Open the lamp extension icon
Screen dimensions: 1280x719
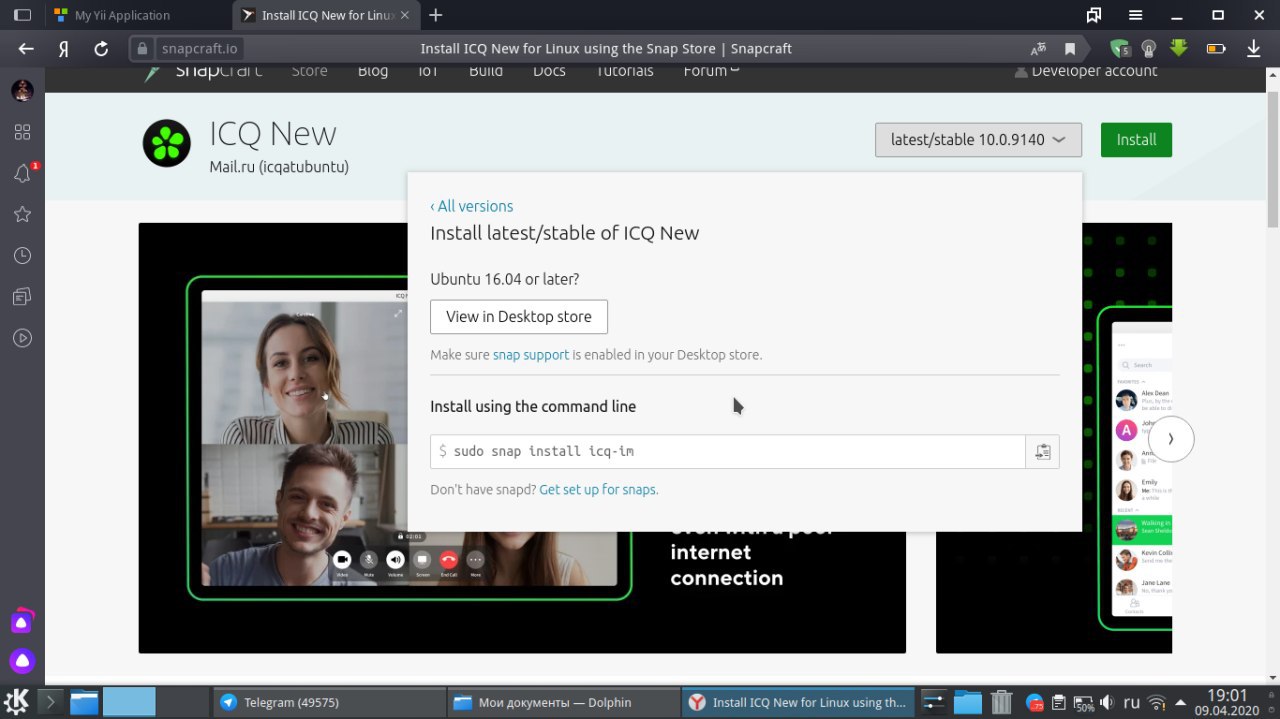coord(1149,48)
